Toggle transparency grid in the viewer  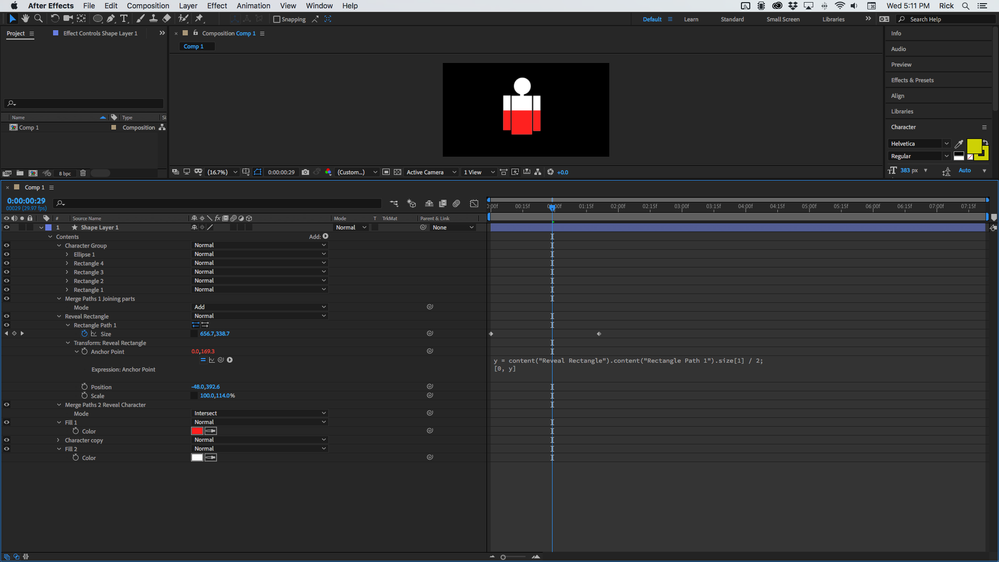tap(397, 172)
